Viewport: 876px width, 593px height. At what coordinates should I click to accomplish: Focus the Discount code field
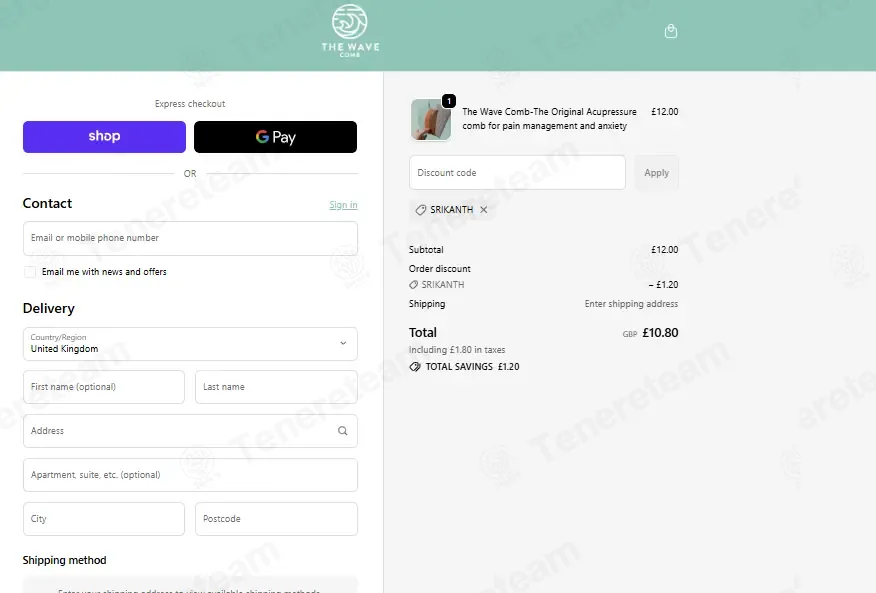click(517, 173)
